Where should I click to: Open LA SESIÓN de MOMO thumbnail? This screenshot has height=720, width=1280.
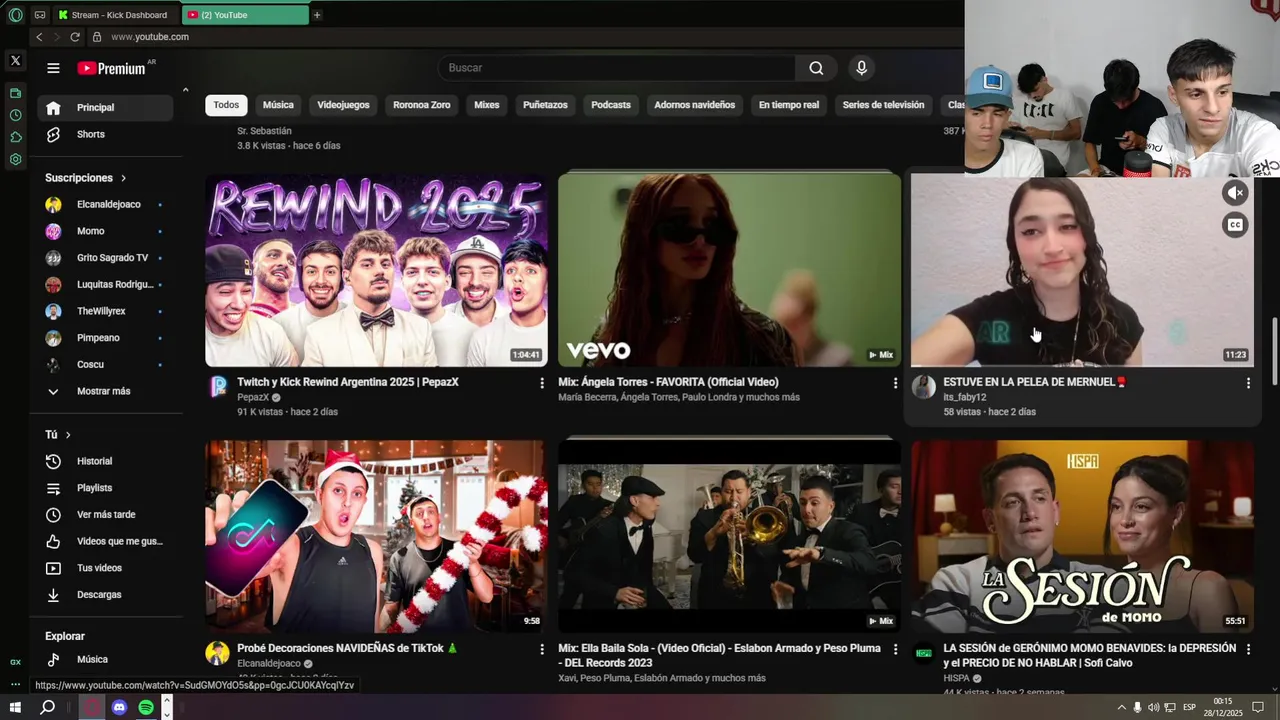1082,536
